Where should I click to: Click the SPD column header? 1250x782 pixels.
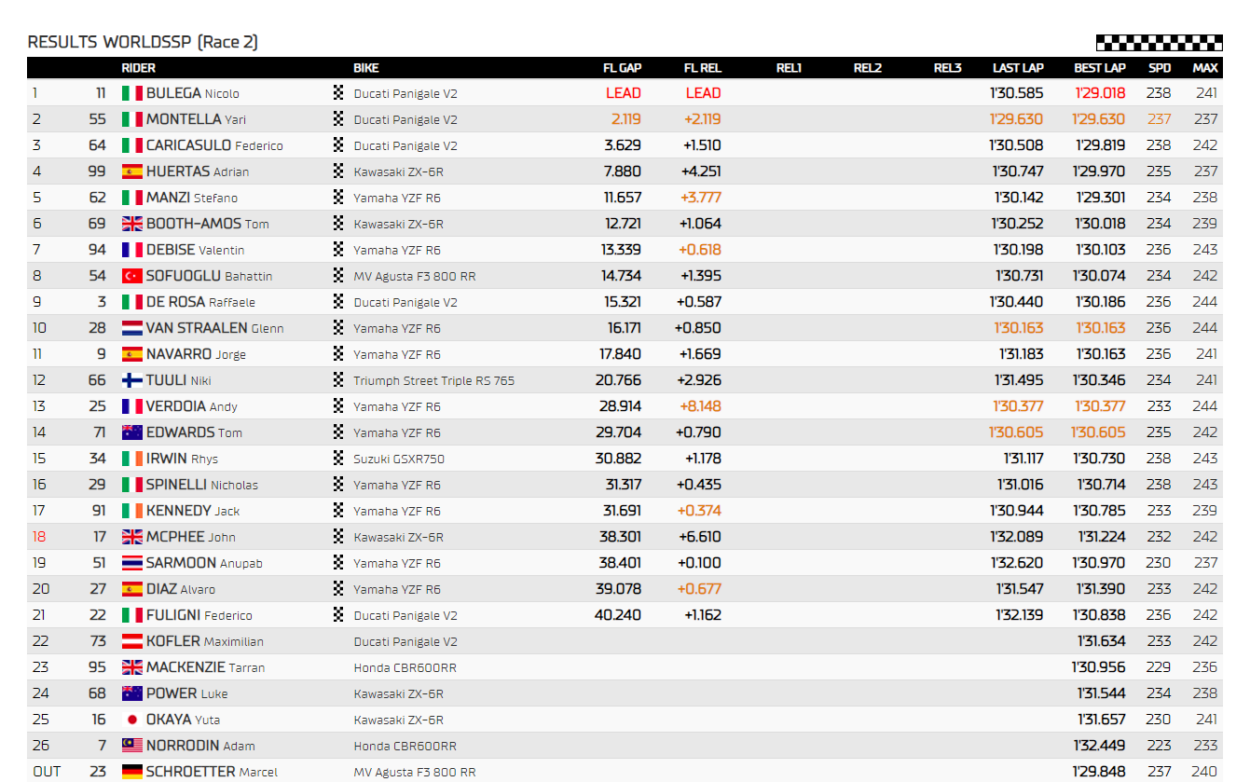[x=1159, y=68]
